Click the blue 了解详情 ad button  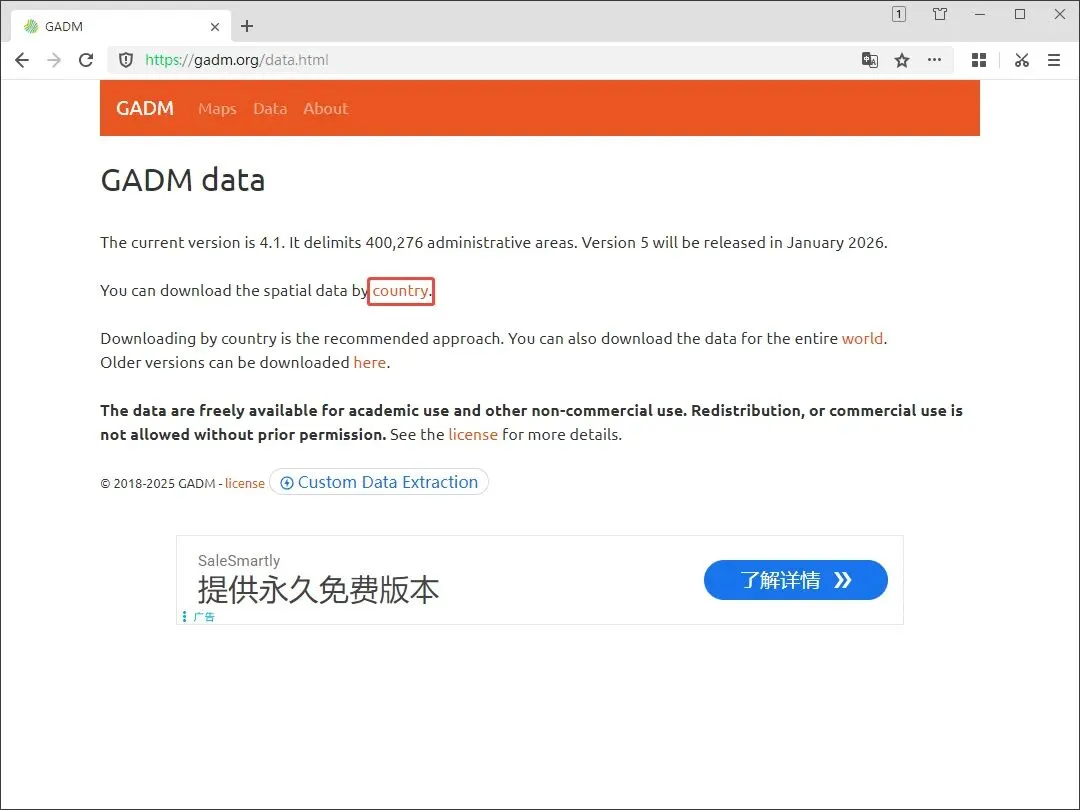(796, 580)
